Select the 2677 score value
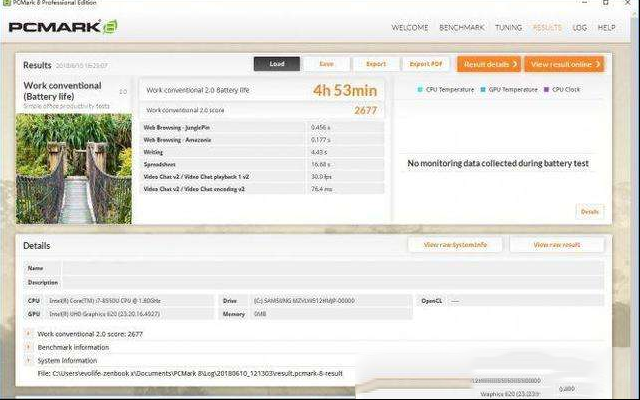640x400 pixels. click(366, 110)
